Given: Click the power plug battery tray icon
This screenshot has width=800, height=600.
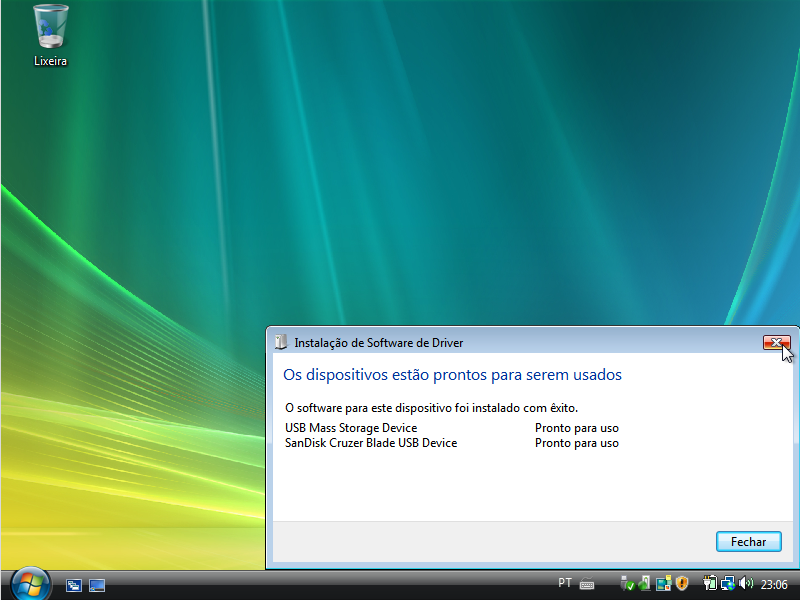Looking at the screenshot, I should 710,583.
